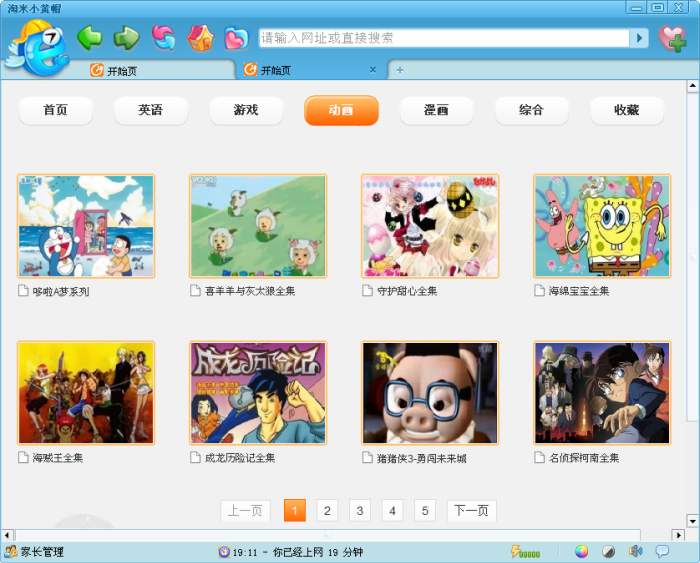Click 守护甜心全集 link
700x563 pixels.
coord(407,291)
